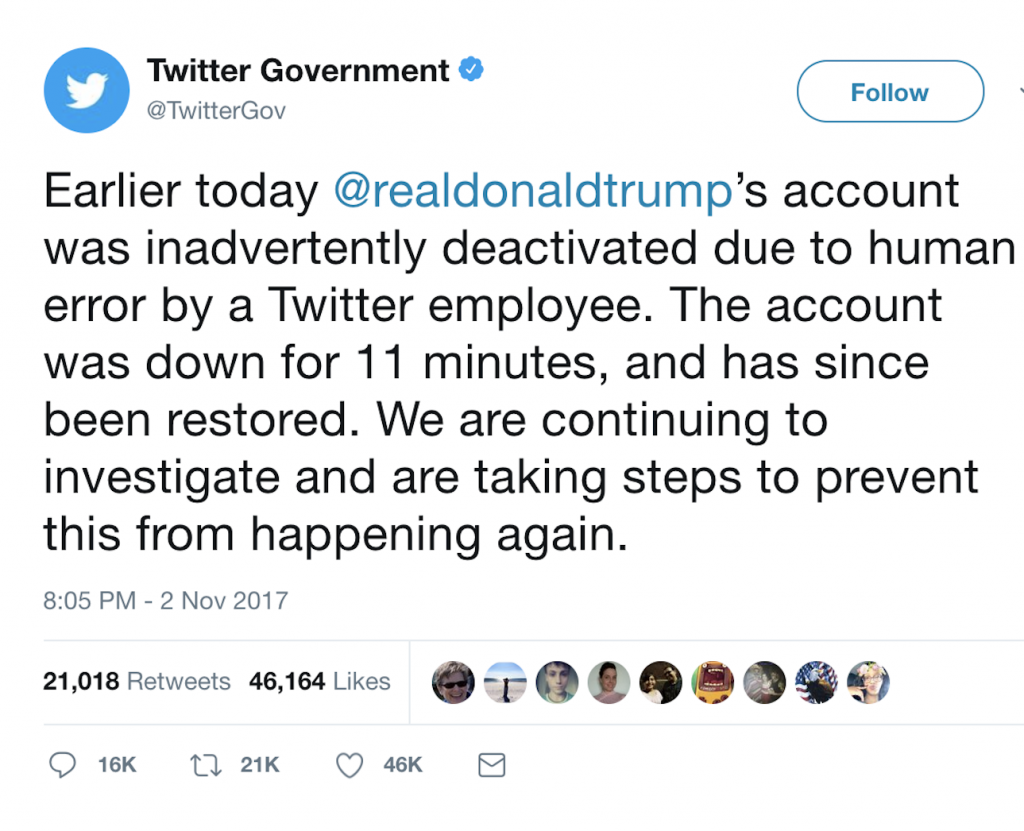This screenshot has height=831, width=1024.
Task: Toggle following via the Follow button
Action: (889, 91)
